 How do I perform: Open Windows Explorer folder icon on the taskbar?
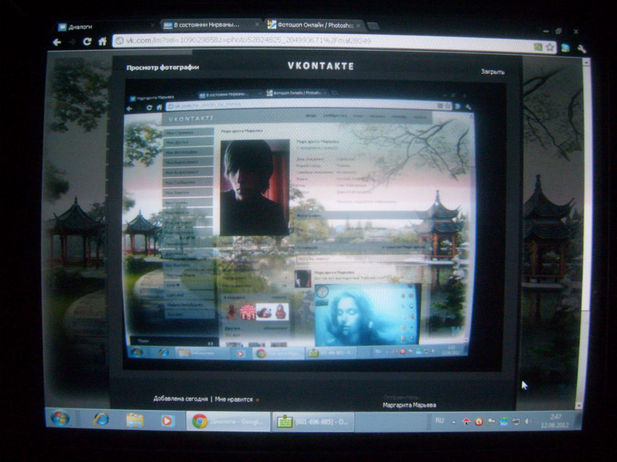pos(135,420)
